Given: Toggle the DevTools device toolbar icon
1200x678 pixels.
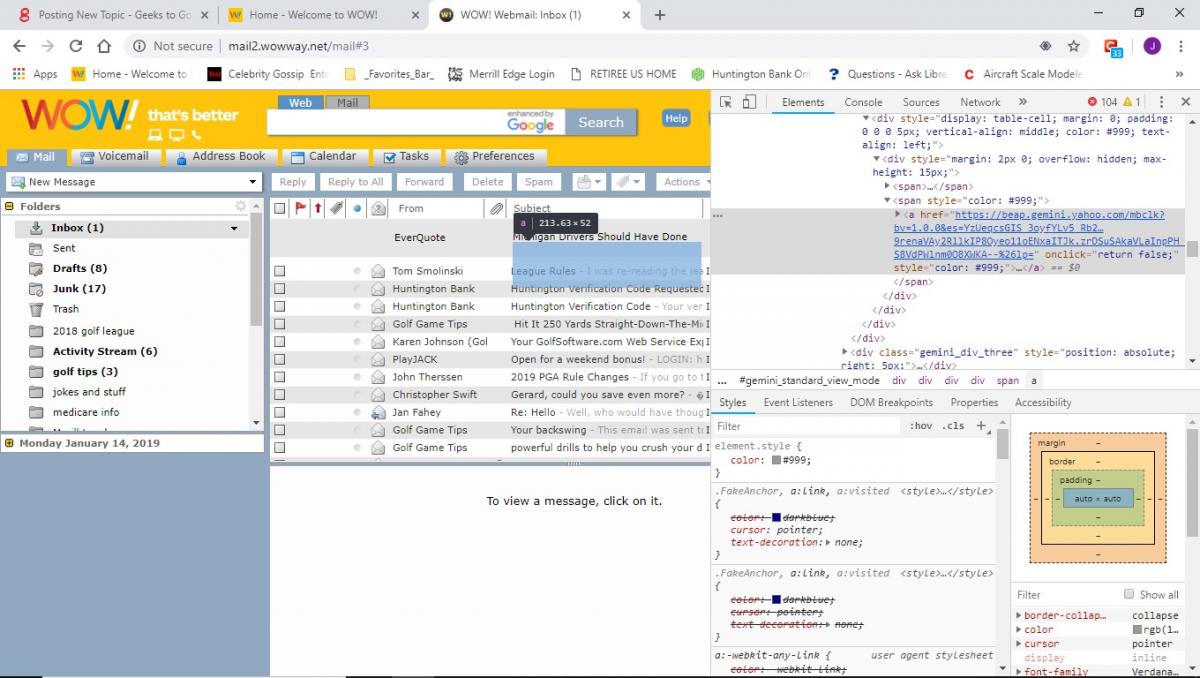Looking at the screenshot, I should tap(749, 102).
